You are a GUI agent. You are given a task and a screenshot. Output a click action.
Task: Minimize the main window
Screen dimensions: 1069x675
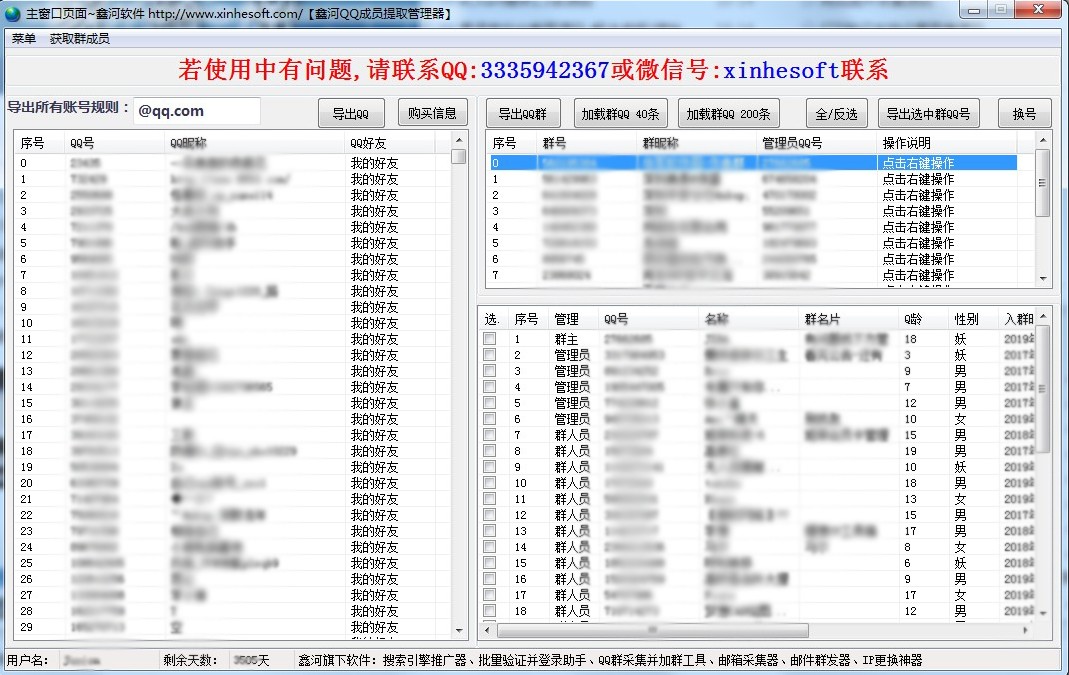(974, 10)
